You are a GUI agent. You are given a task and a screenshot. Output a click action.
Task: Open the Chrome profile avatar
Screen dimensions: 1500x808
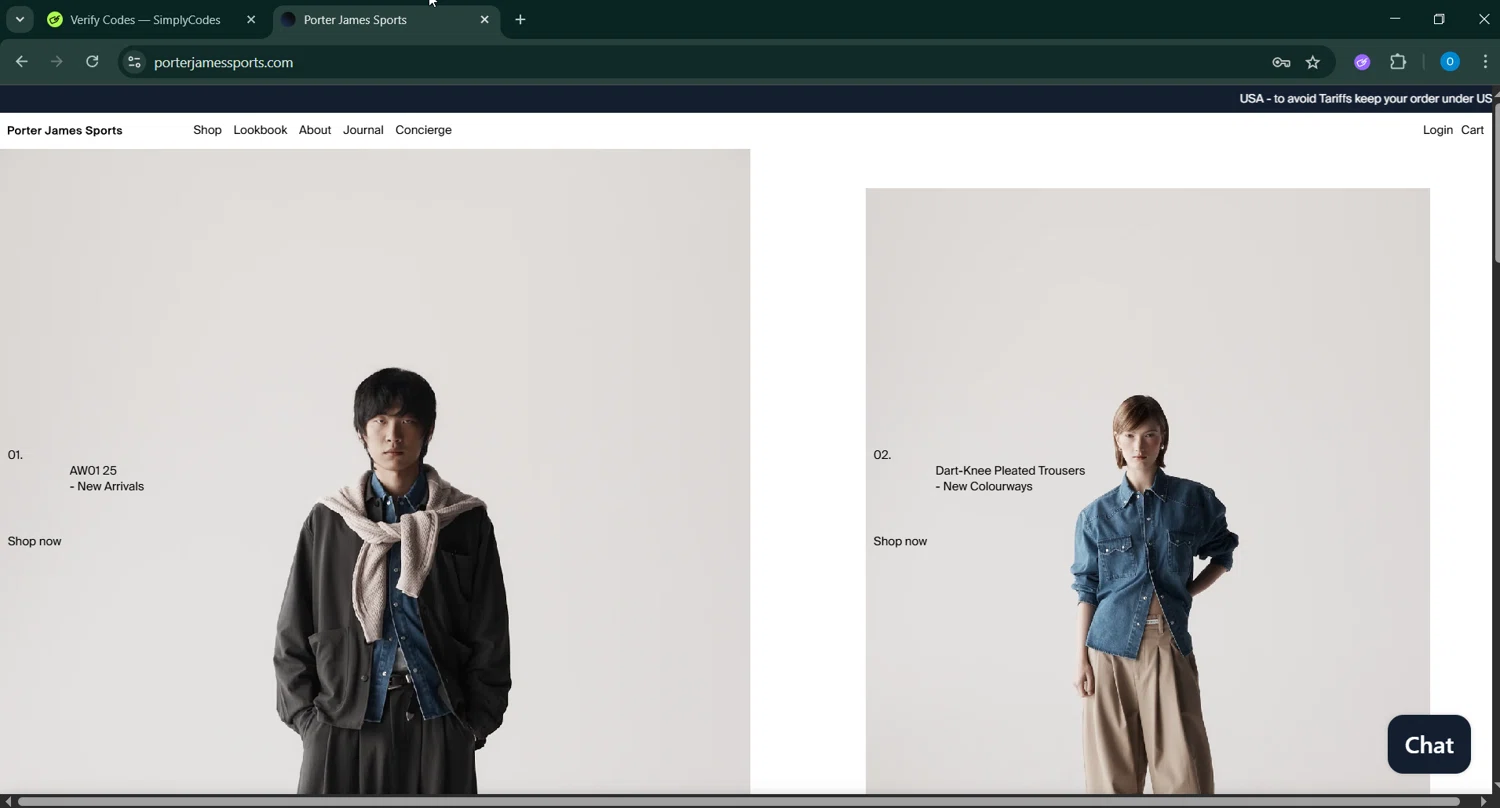click(1449, 62)
